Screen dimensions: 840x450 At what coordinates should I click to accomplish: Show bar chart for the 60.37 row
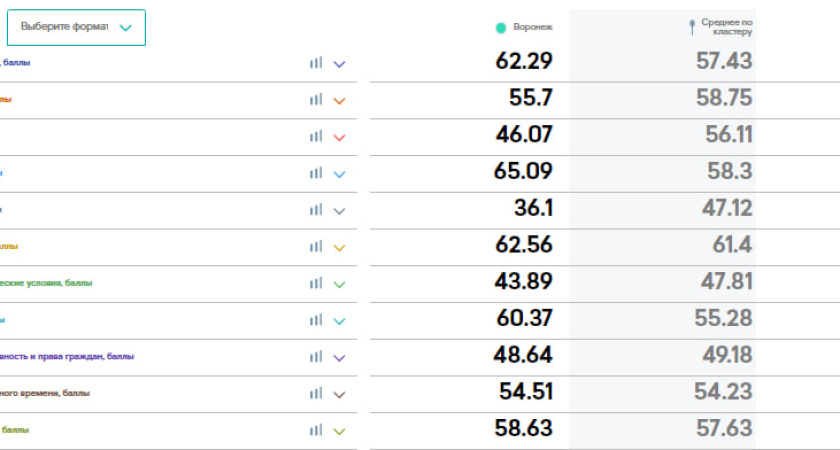(316, 320)
